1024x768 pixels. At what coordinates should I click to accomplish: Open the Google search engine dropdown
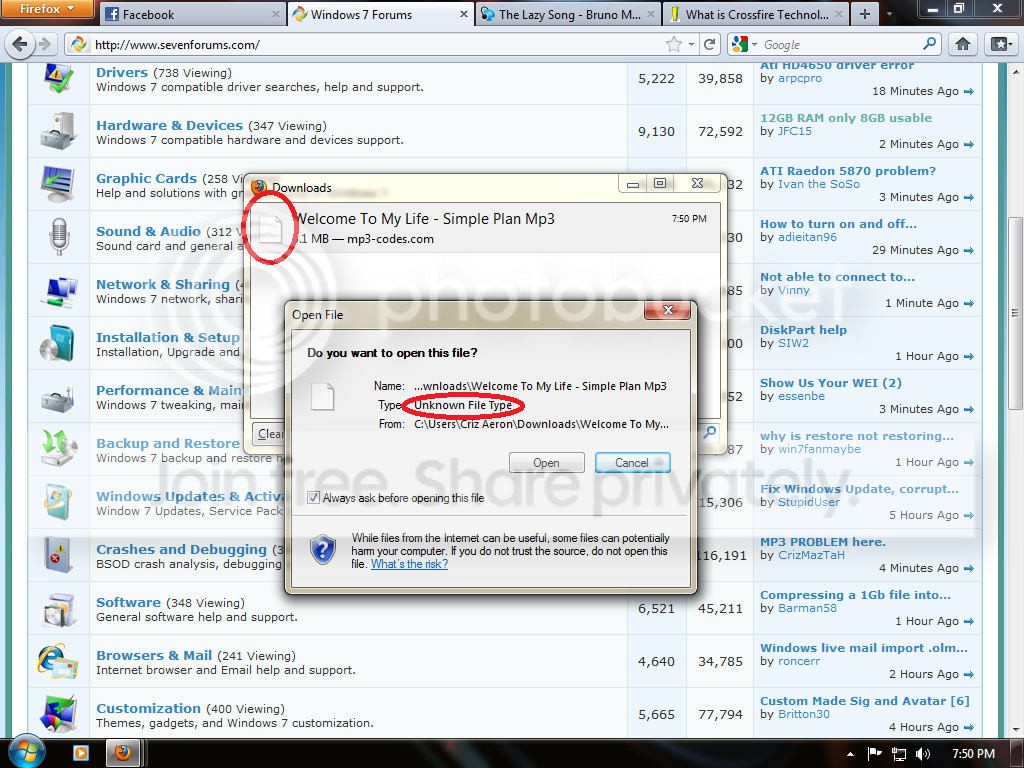pyautogui.click(x=744, y=44)
